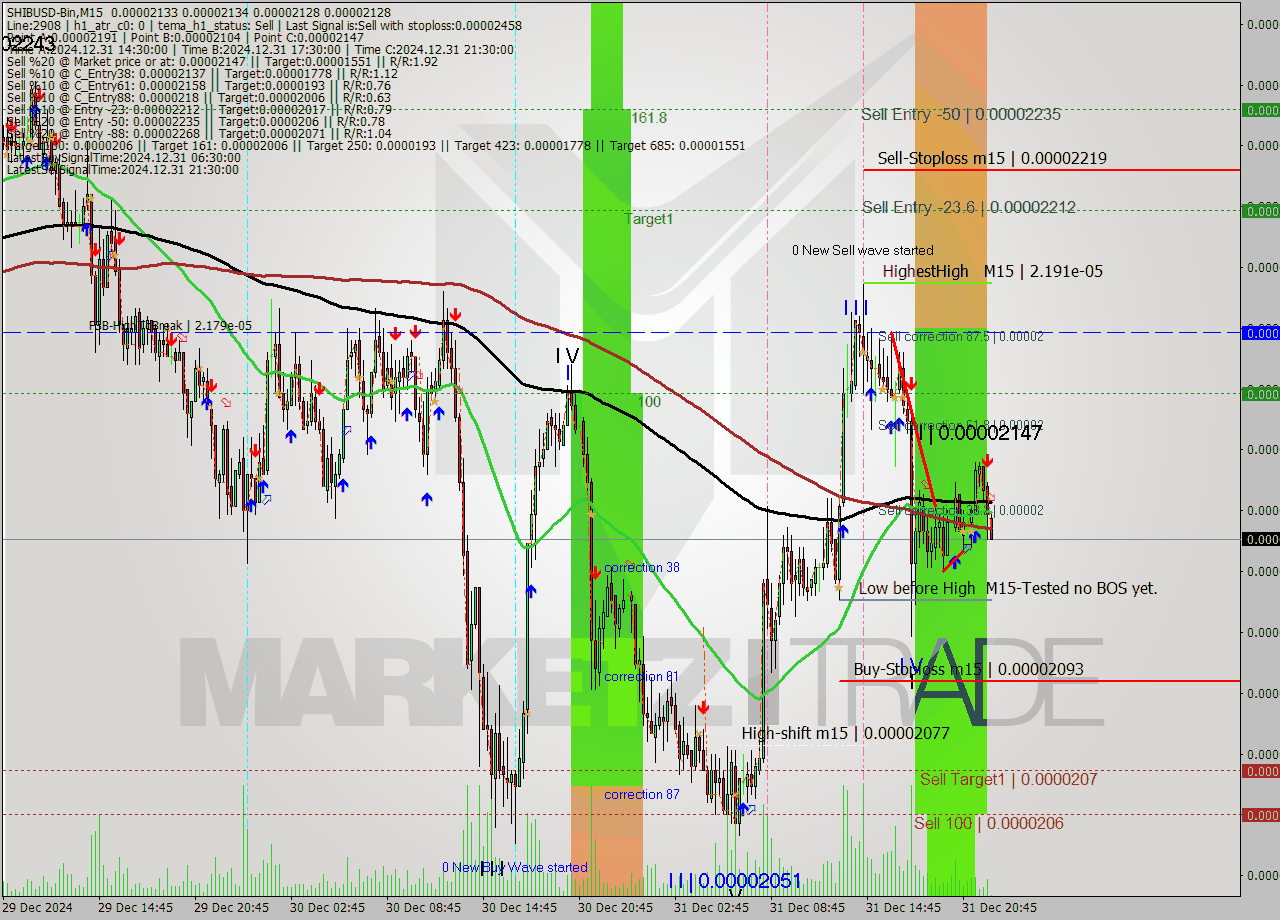Click the '0 New Sell wave started' label
The width and height of the screenshot is (1280, 920).
[x=862, y=250]
